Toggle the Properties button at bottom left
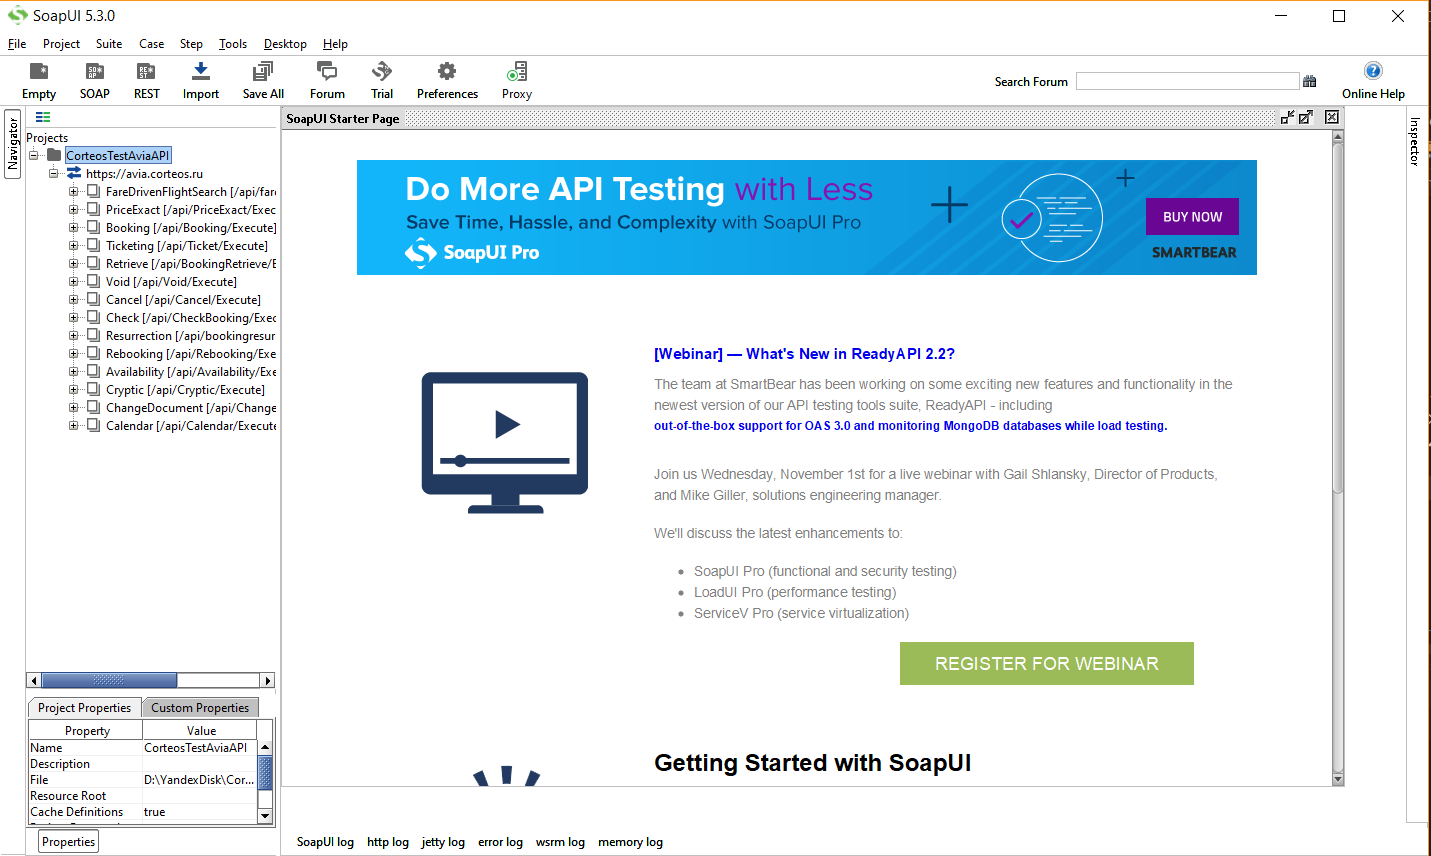The width and height of the screenshot is (1431, 856). tap(69, 842)
